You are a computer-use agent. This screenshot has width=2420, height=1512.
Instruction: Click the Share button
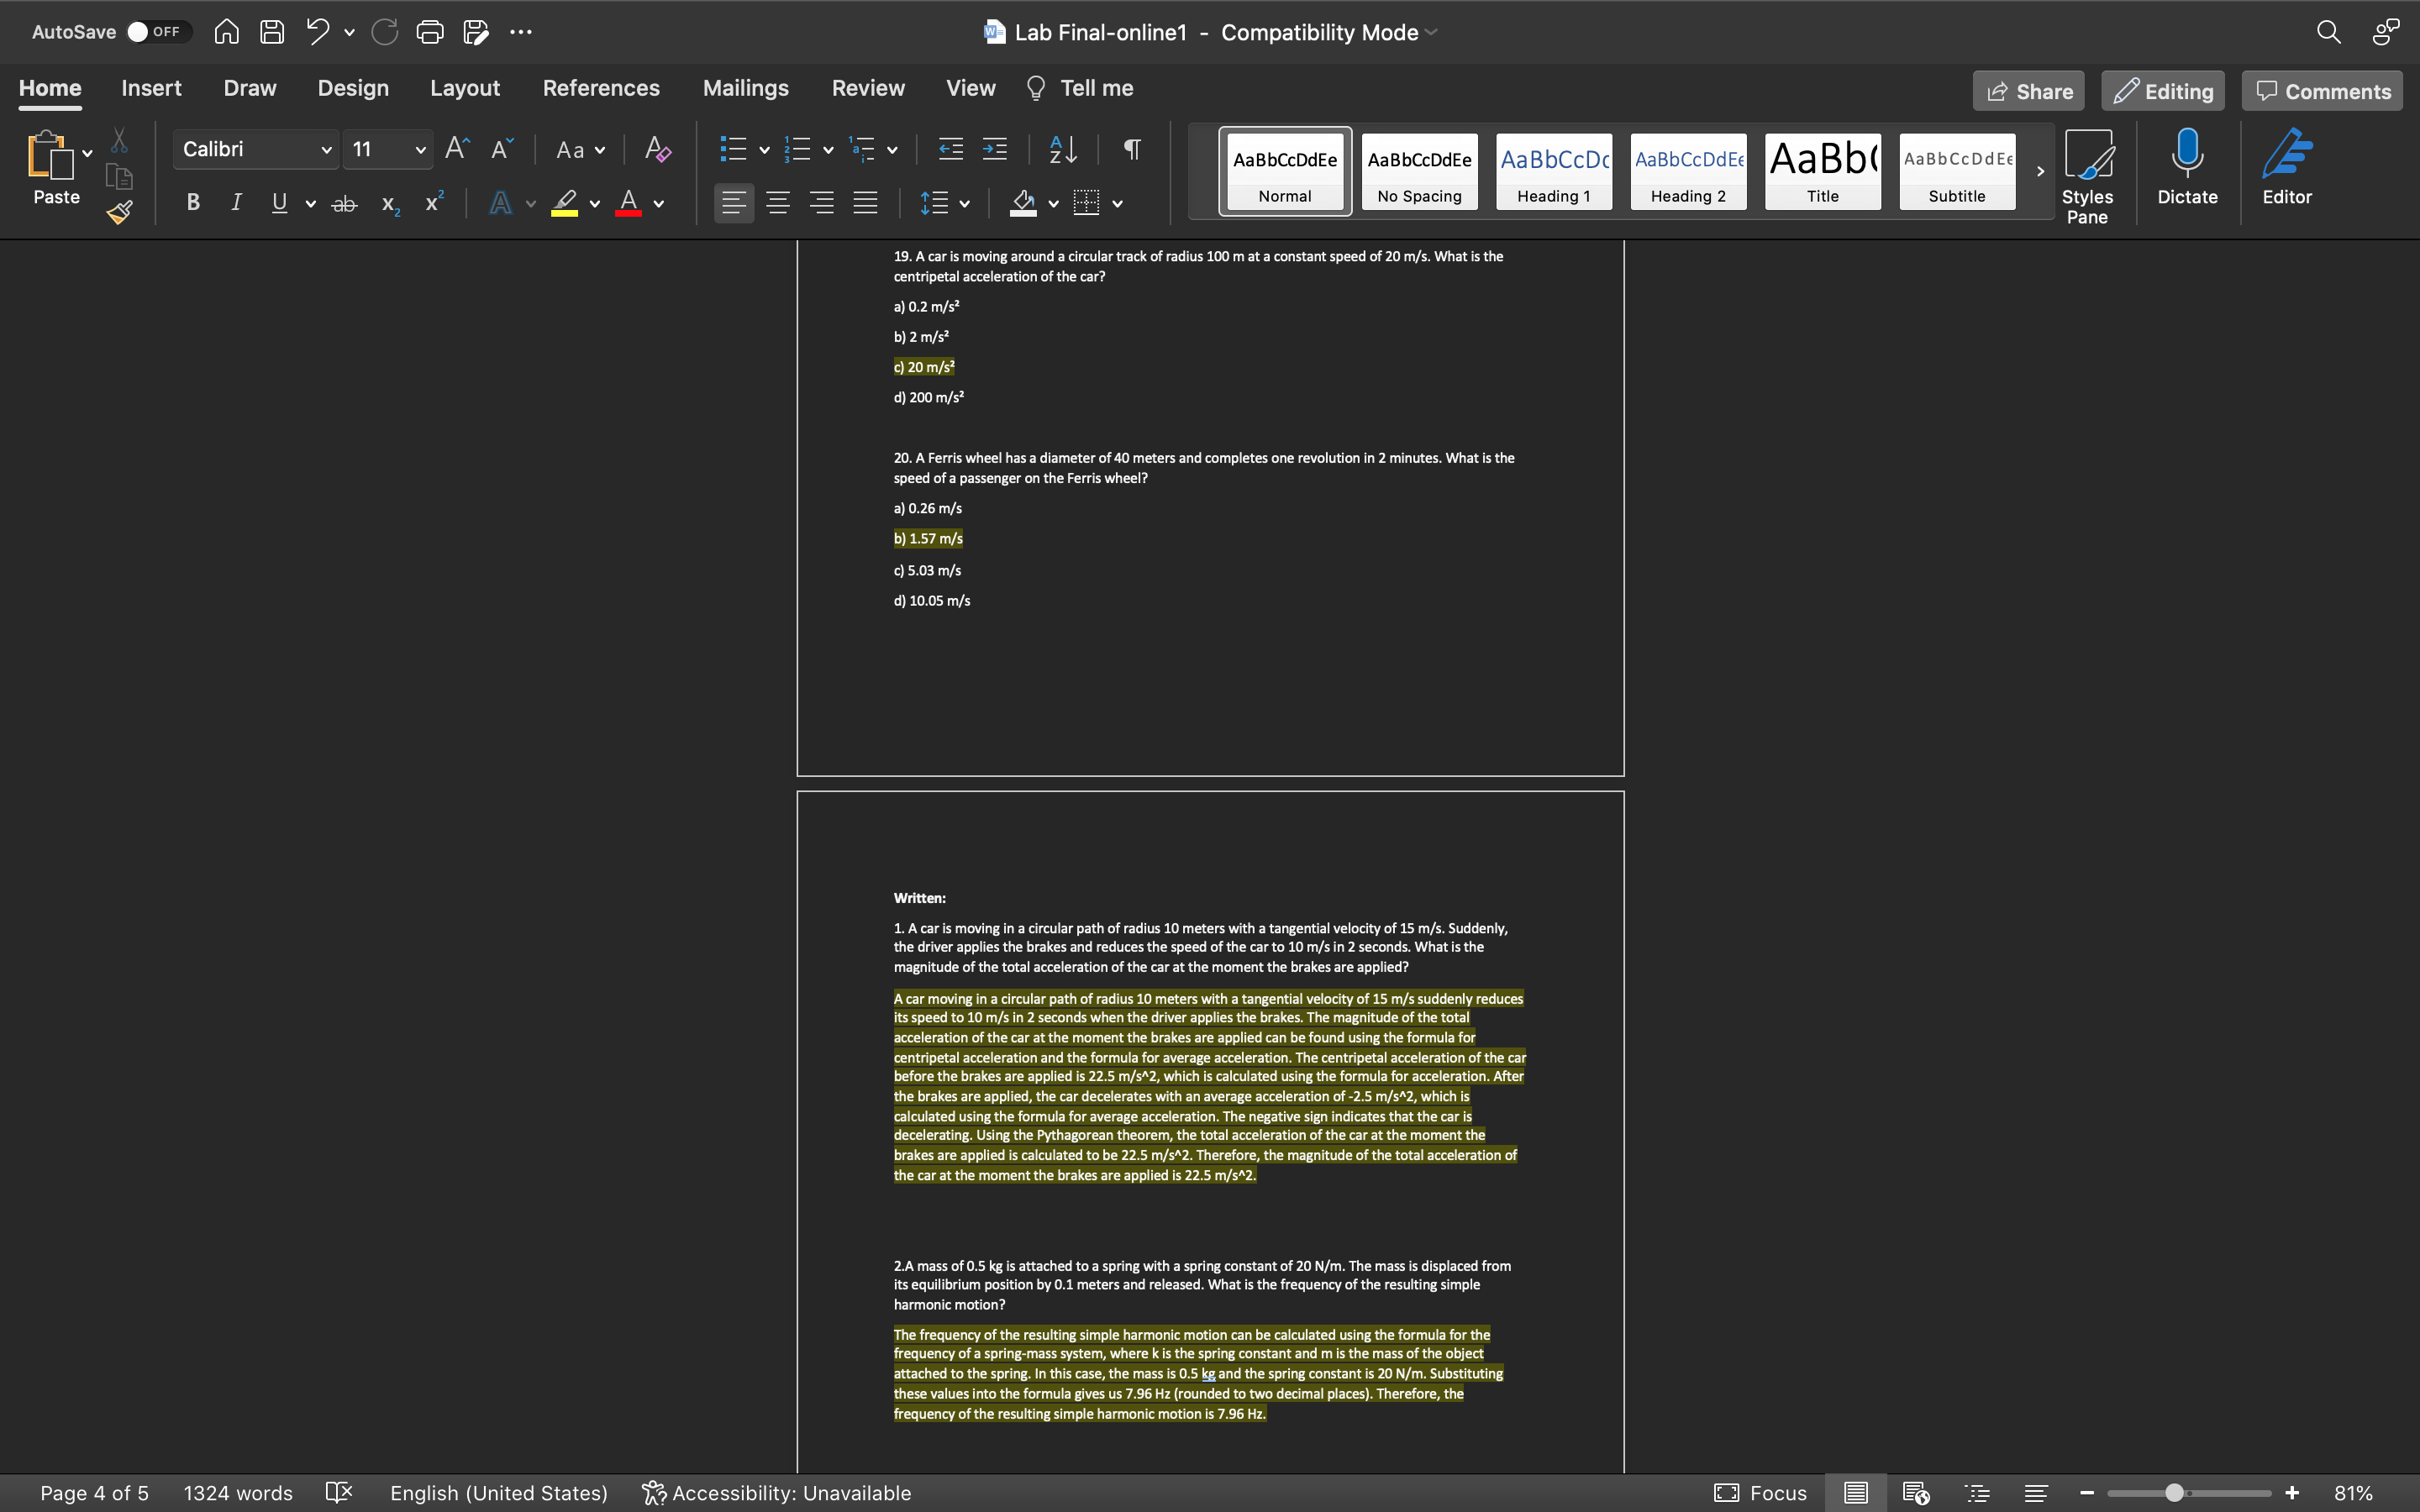pyautogui.click(x=2028, y=91)
